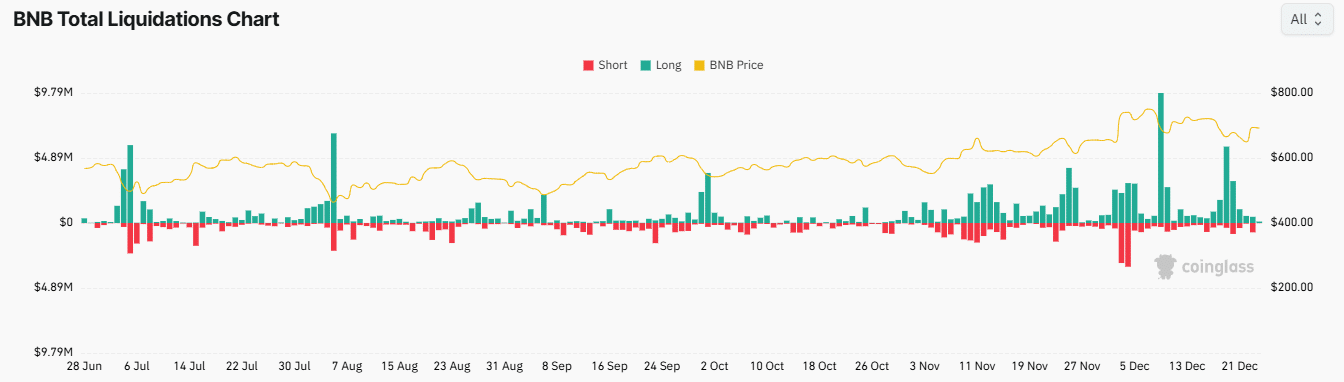Screen dimensions: 1344x382
Task: Click the 30 Jul date axis label
Action: (x=295, y=366)
